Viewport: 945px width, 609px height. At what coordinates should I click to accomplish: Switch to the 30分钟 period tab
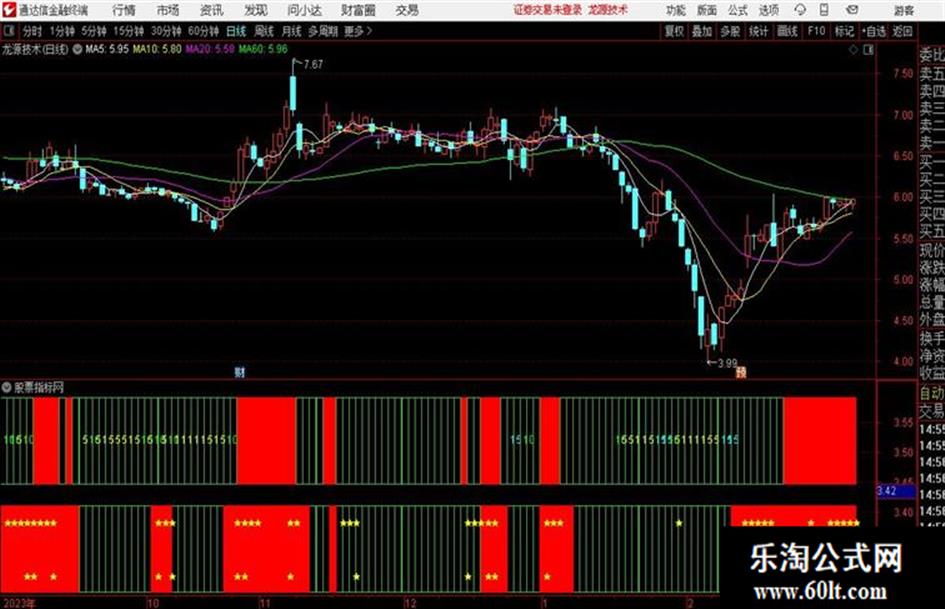tap(166, 31)
